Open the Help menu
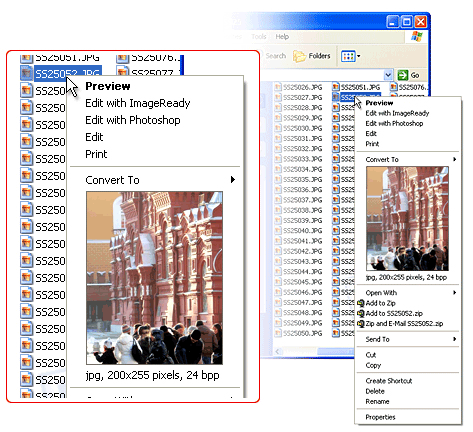473x432 pixels. (x=282, y=37)
